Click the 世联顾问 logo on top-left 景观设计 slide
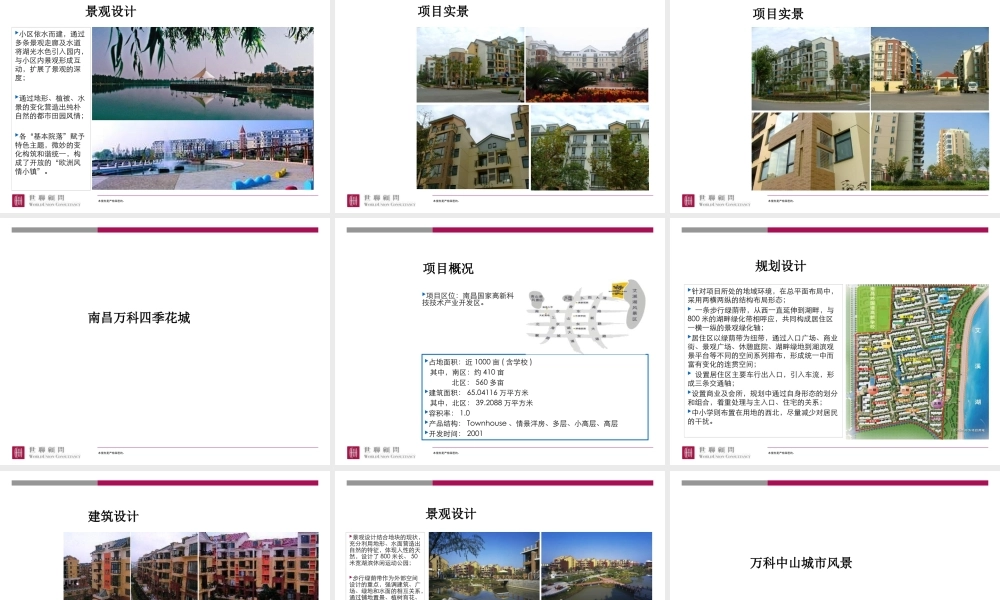The image size is (1000, 600). pyautogui.click(x=46, y=200)
